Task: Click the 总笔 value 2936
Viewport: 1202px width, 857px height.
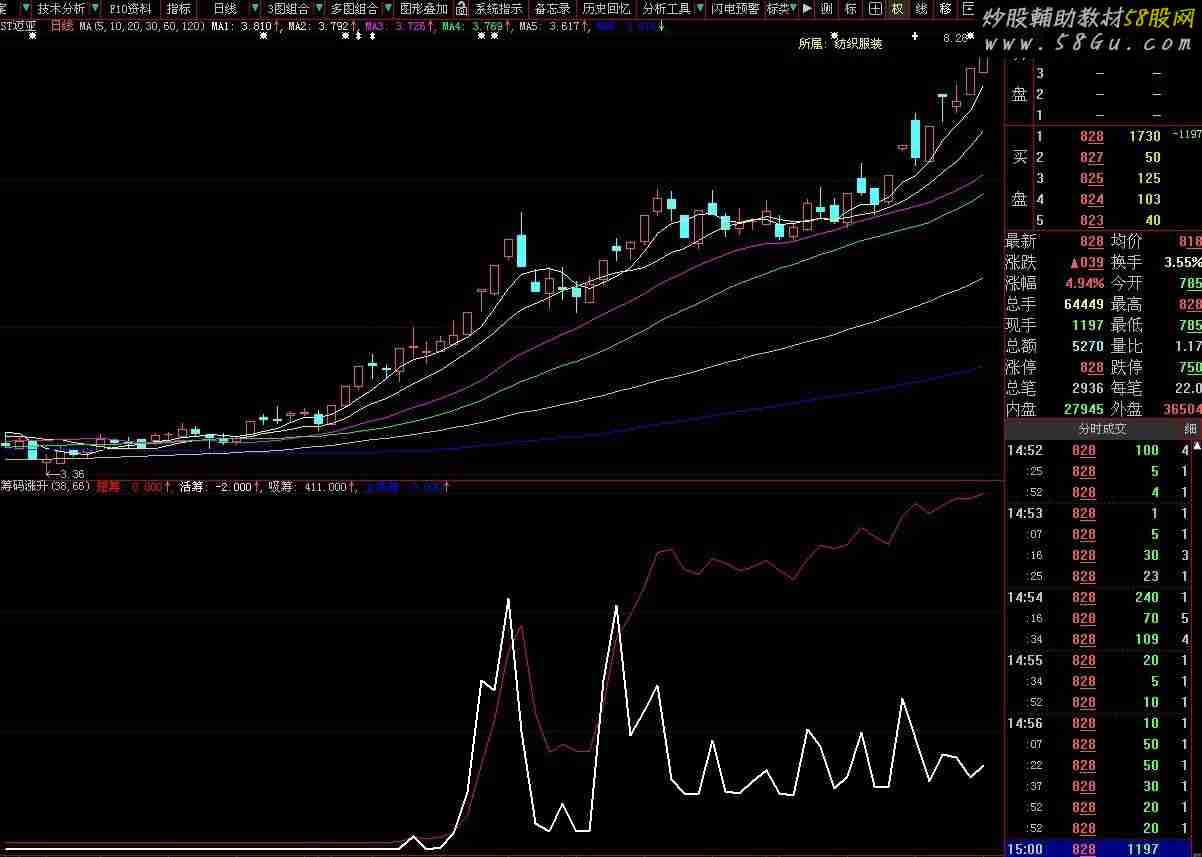Action: [1088, 388]
